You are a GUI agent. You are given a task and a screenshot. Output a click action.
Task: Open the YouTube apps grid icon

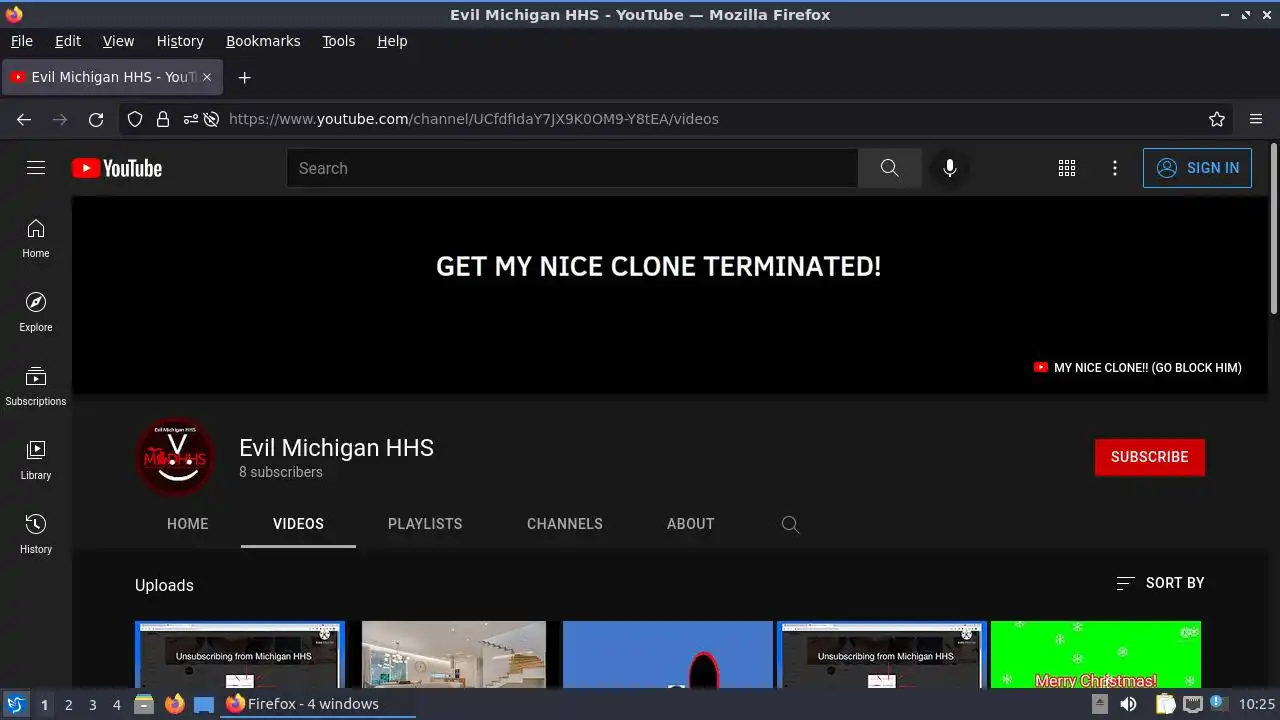[1067, 168]
